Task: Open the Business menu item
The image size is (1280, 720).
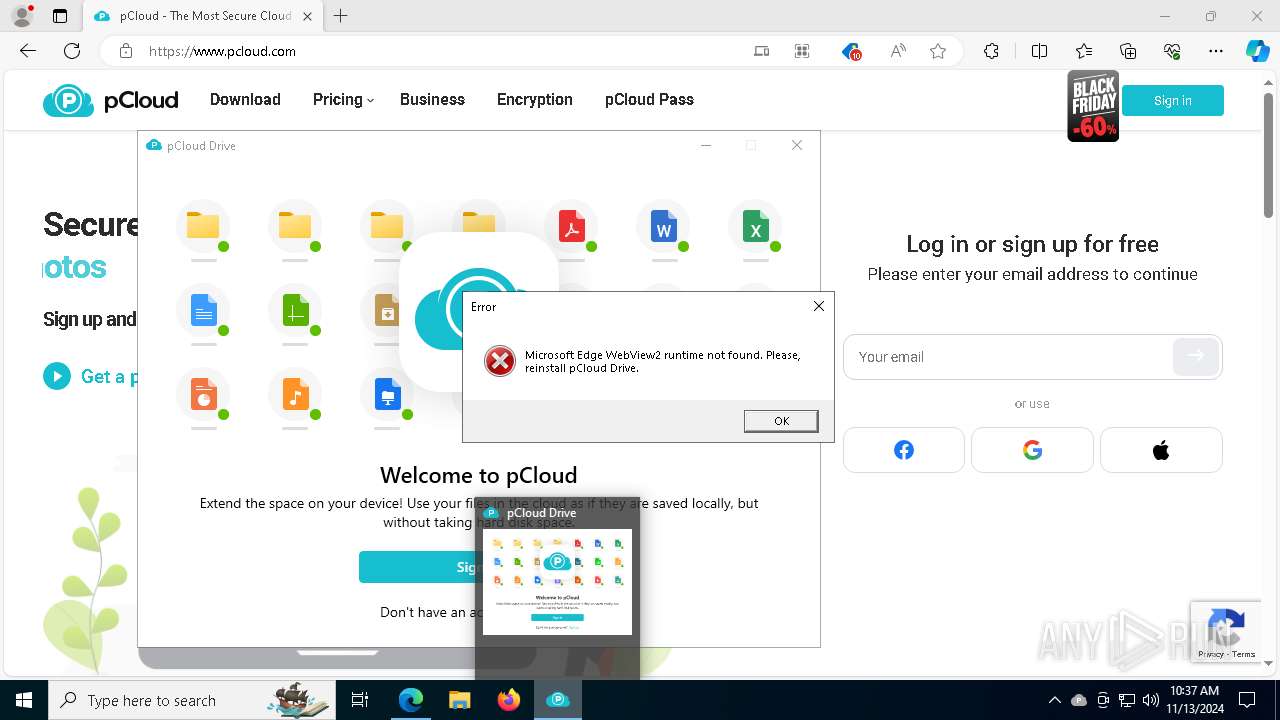Action: coord(432,99)
